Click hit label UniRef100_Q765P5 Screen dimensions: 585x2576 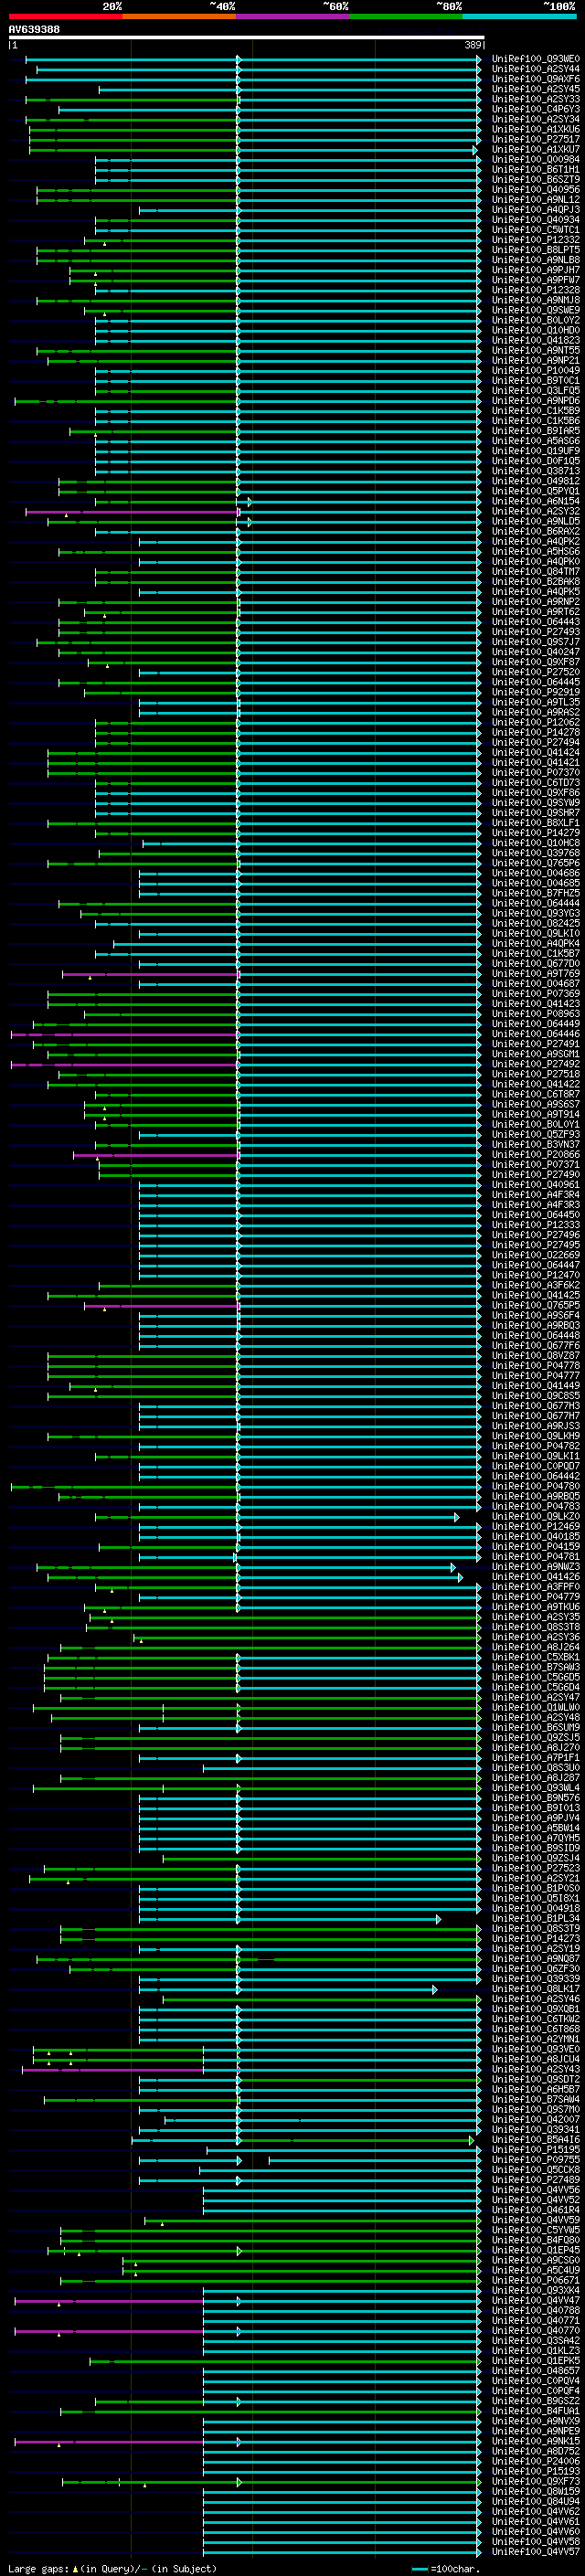[536, 1305]
